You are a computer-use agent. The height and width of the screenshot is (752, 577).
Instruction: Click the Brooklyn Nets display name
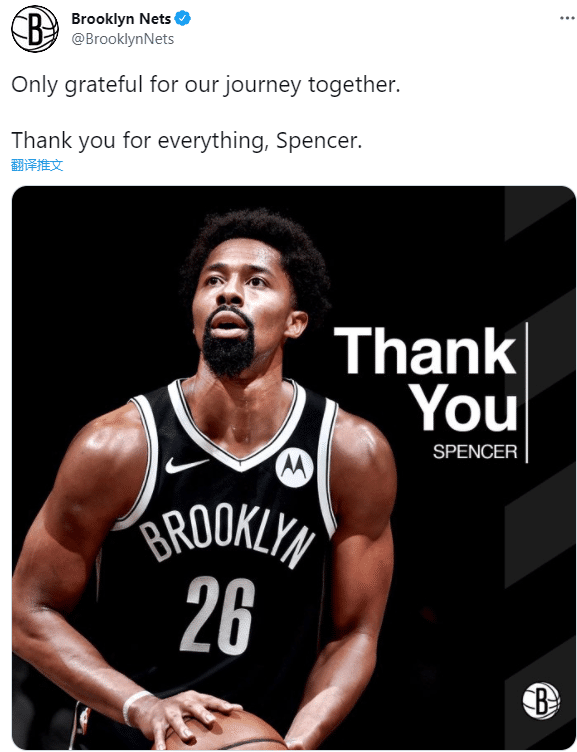coord(121,19)
